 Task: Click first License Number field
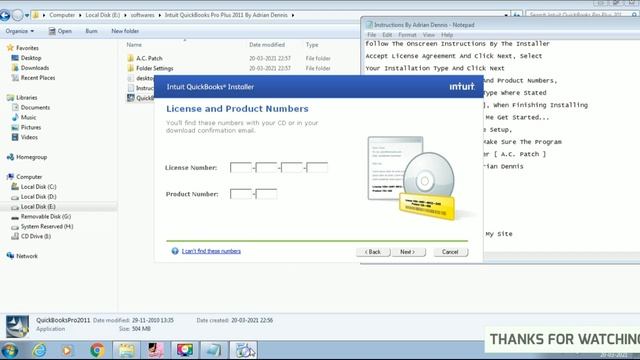(241, 167)
